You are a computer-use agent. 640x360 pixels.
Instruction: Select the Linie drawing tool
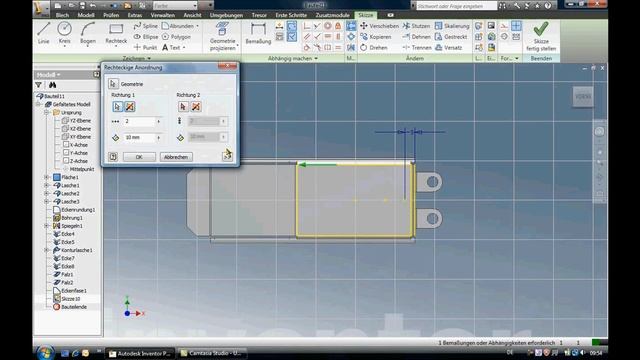[44, 33]
